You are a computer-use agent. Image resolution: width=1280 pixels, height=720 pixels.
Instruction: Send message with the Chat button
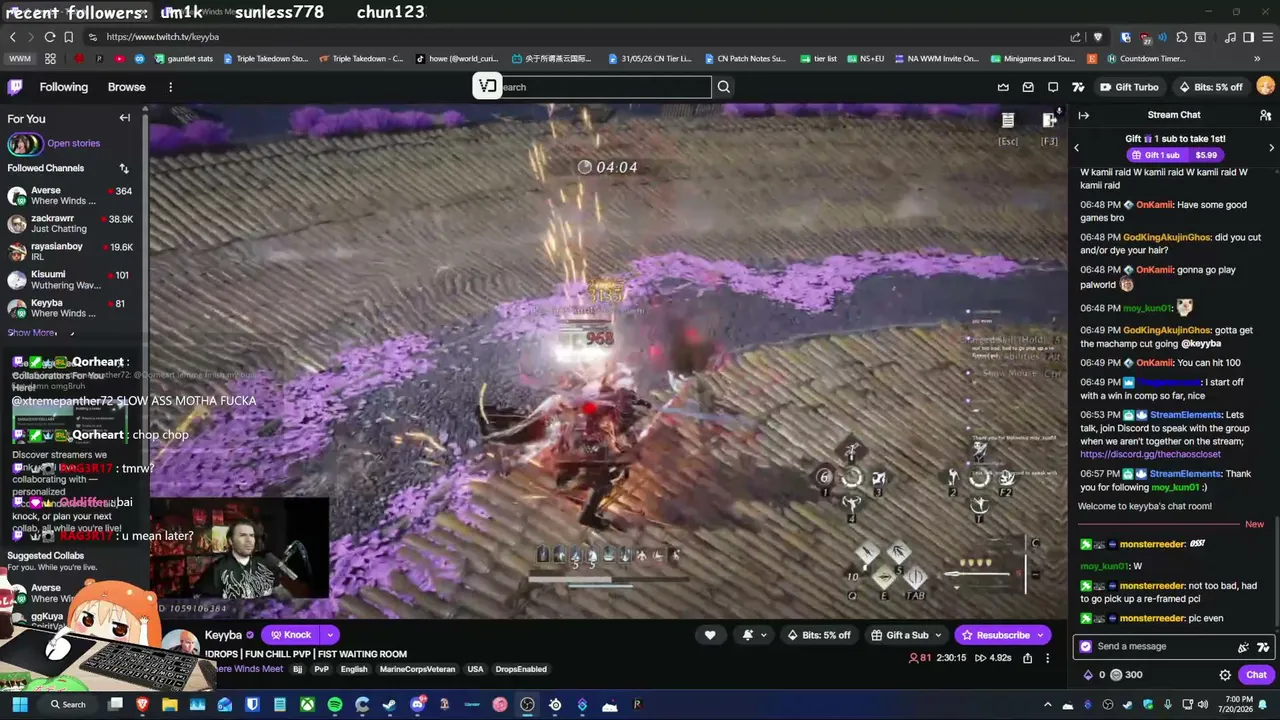point(1256,675)
